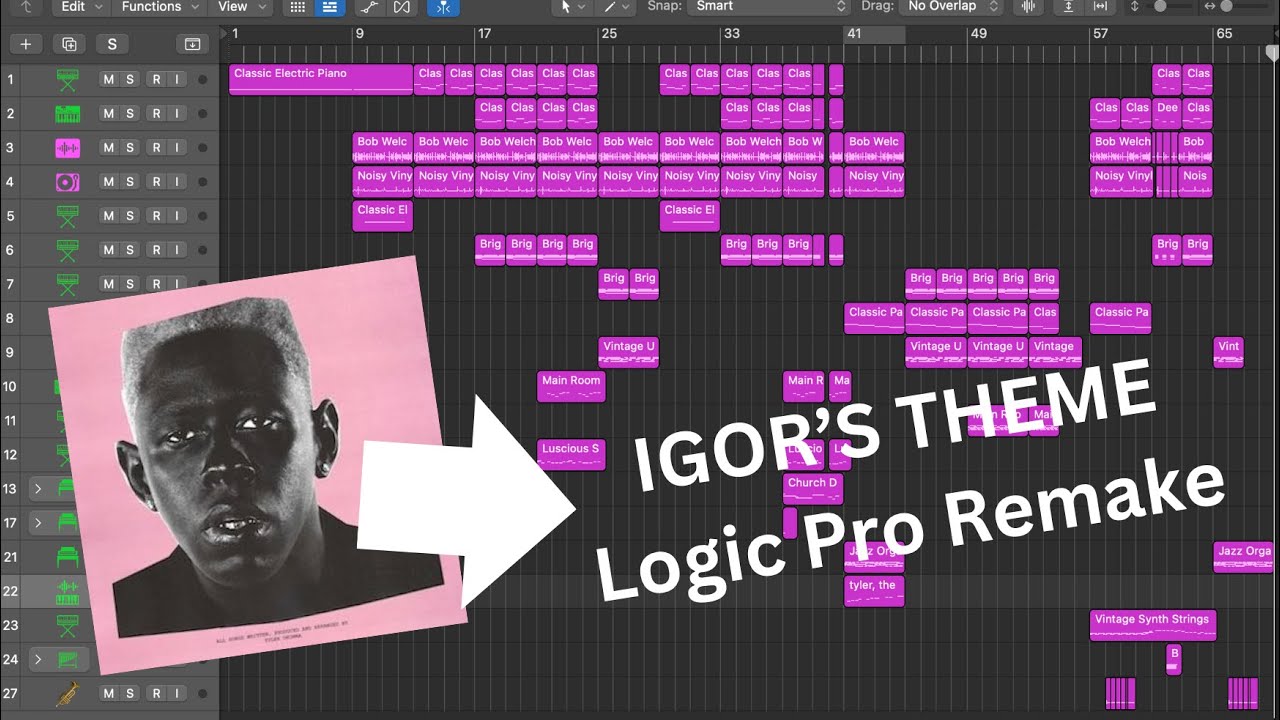This screenshot has height=720, width=1280.
Task: Click track 21 organ icon
Action: point(67,557)
